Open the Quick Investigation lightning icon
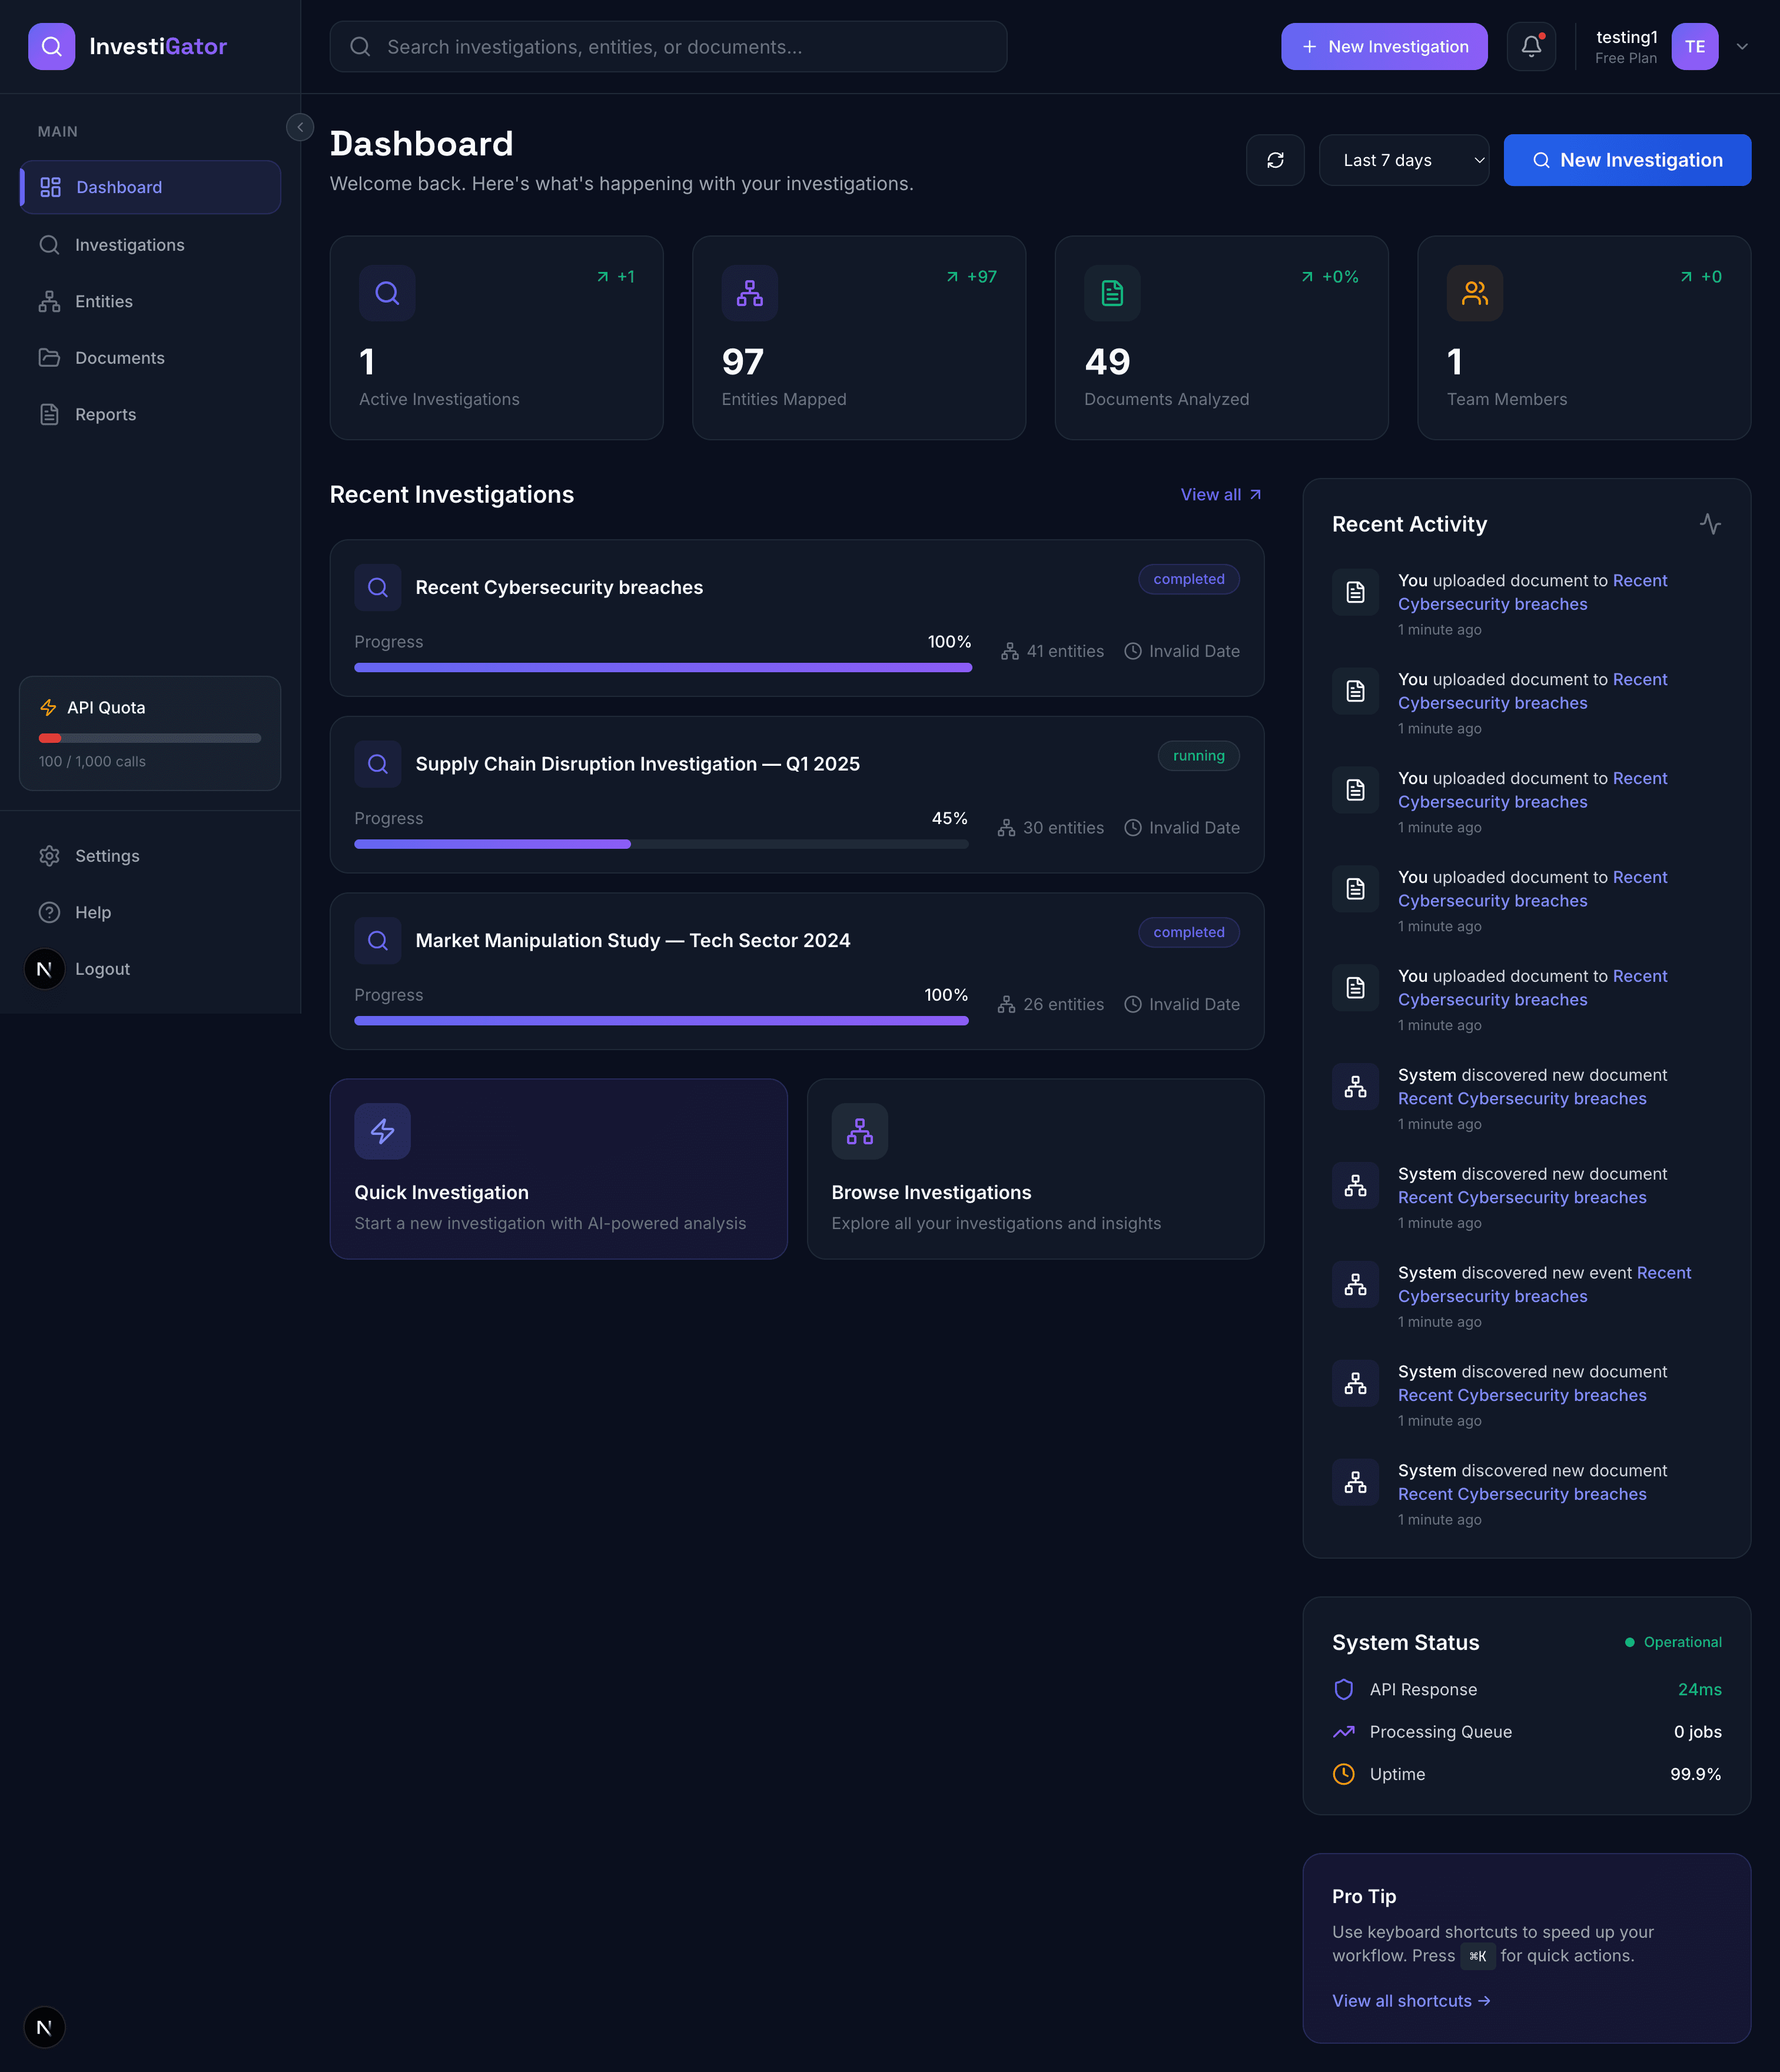The height and width of the screenshot is (2072, 1780). point(382,1131)
